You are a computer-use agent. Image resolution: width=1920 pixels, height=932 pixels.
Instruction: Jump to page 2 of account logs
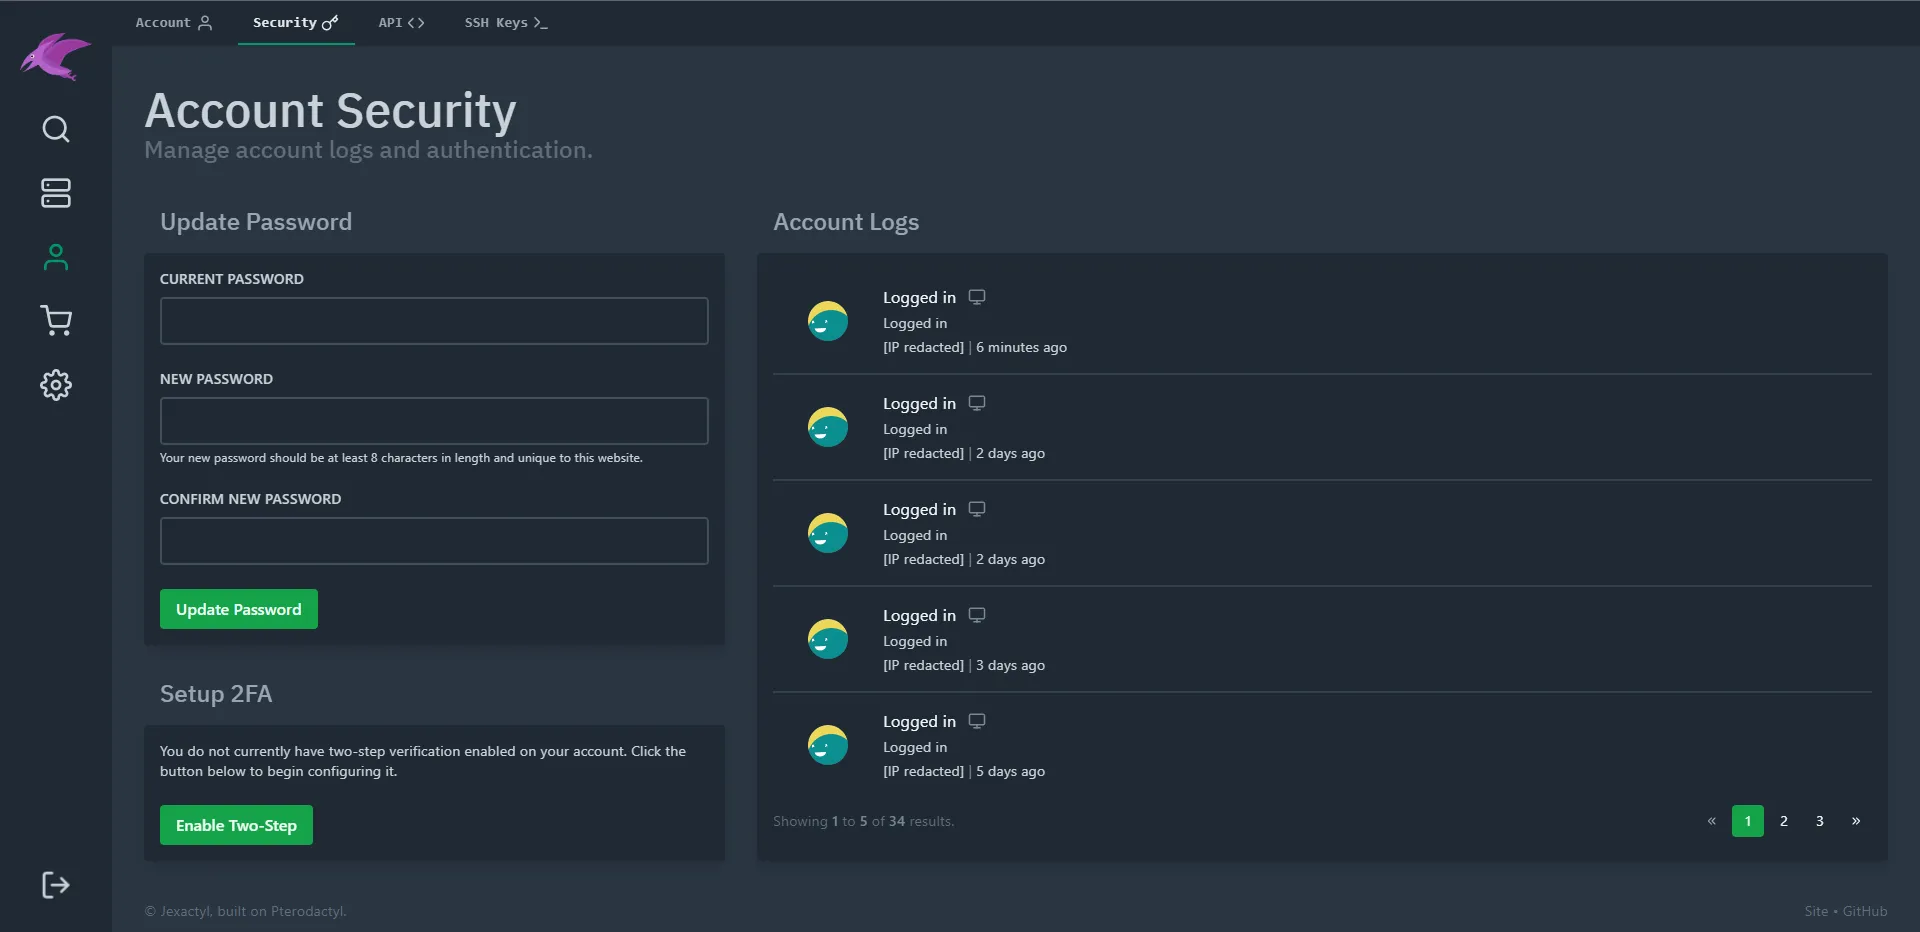click(1783, 821)
